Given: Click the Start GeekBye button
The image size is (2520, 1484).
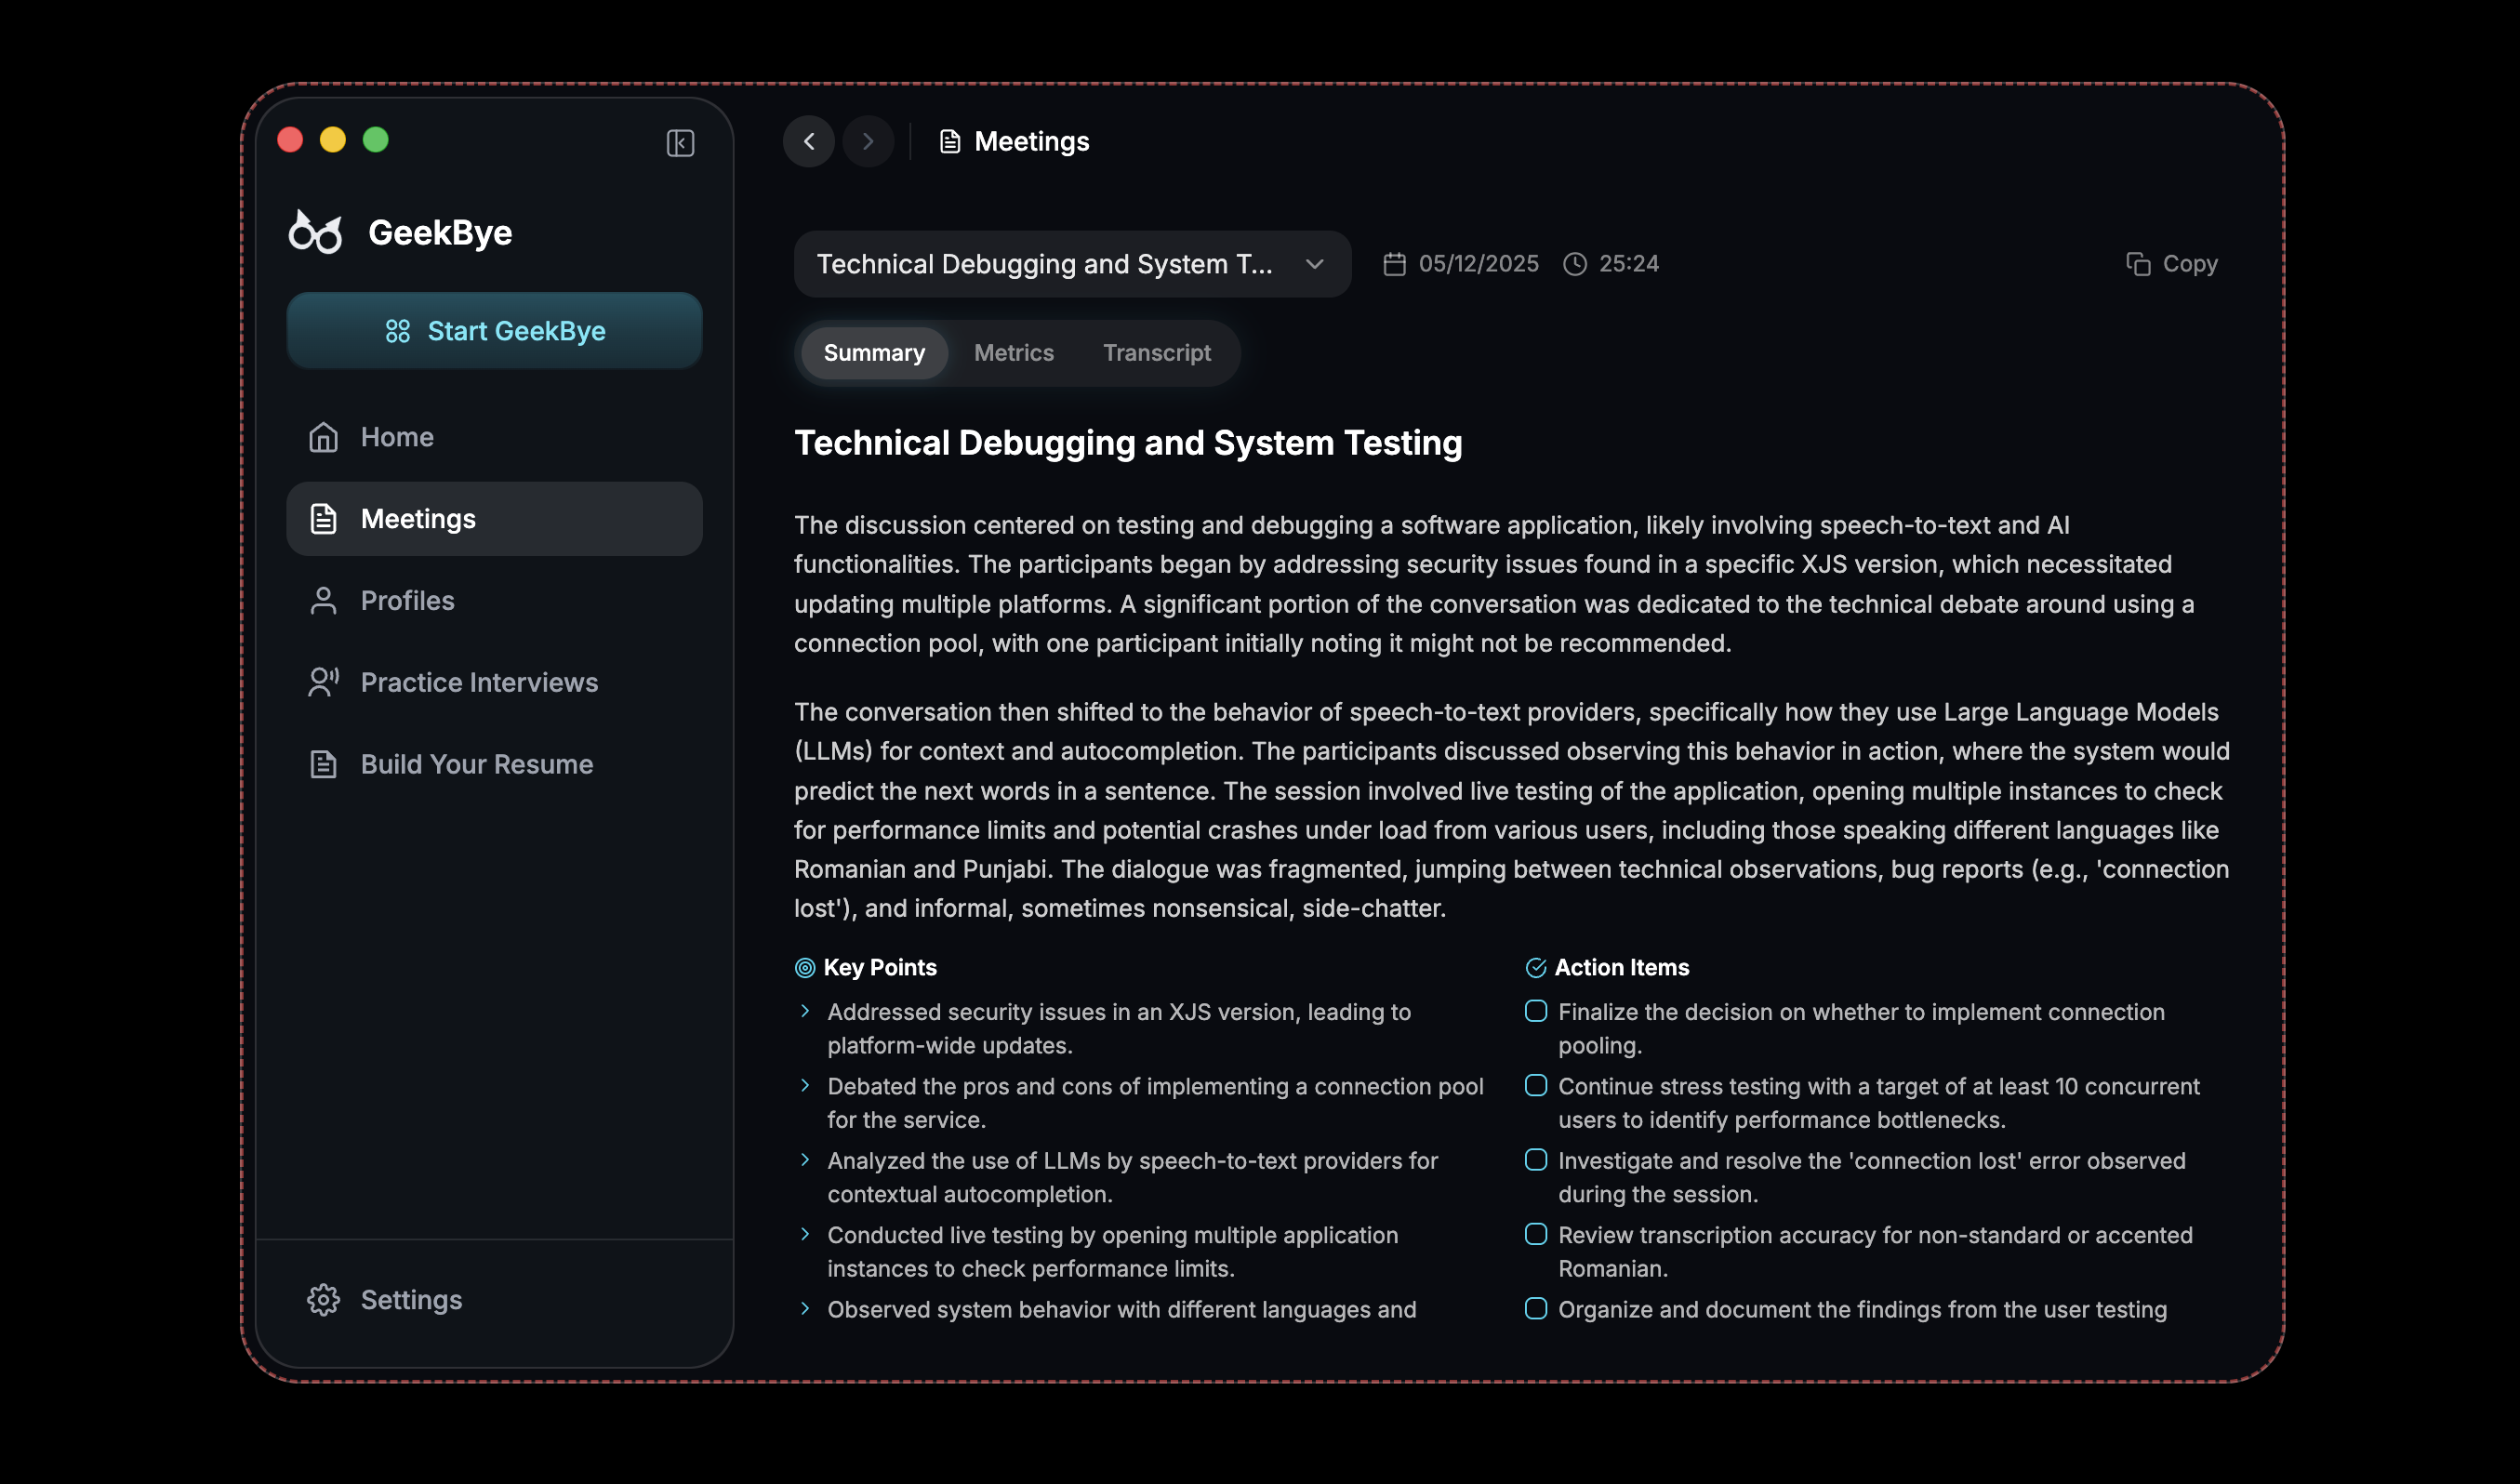Looking at the screenshot, I should pyautogui.click(x=494, y=331).
